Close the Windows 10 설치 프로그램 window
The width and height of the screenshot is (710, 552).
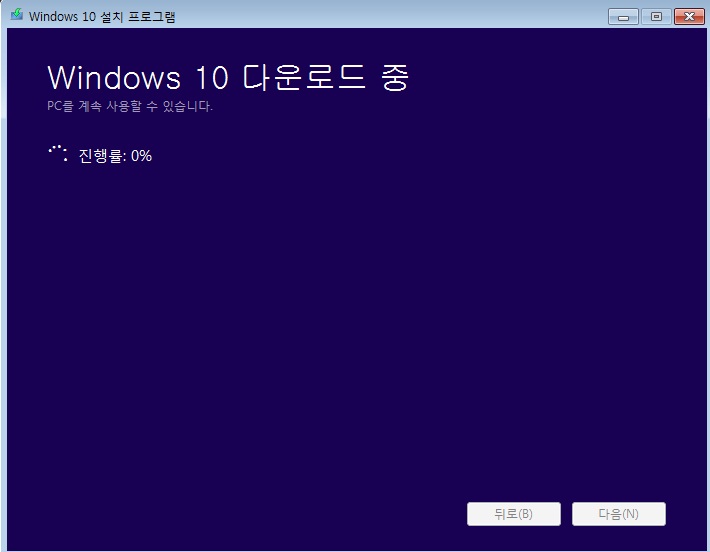click(x=689, y=16)
